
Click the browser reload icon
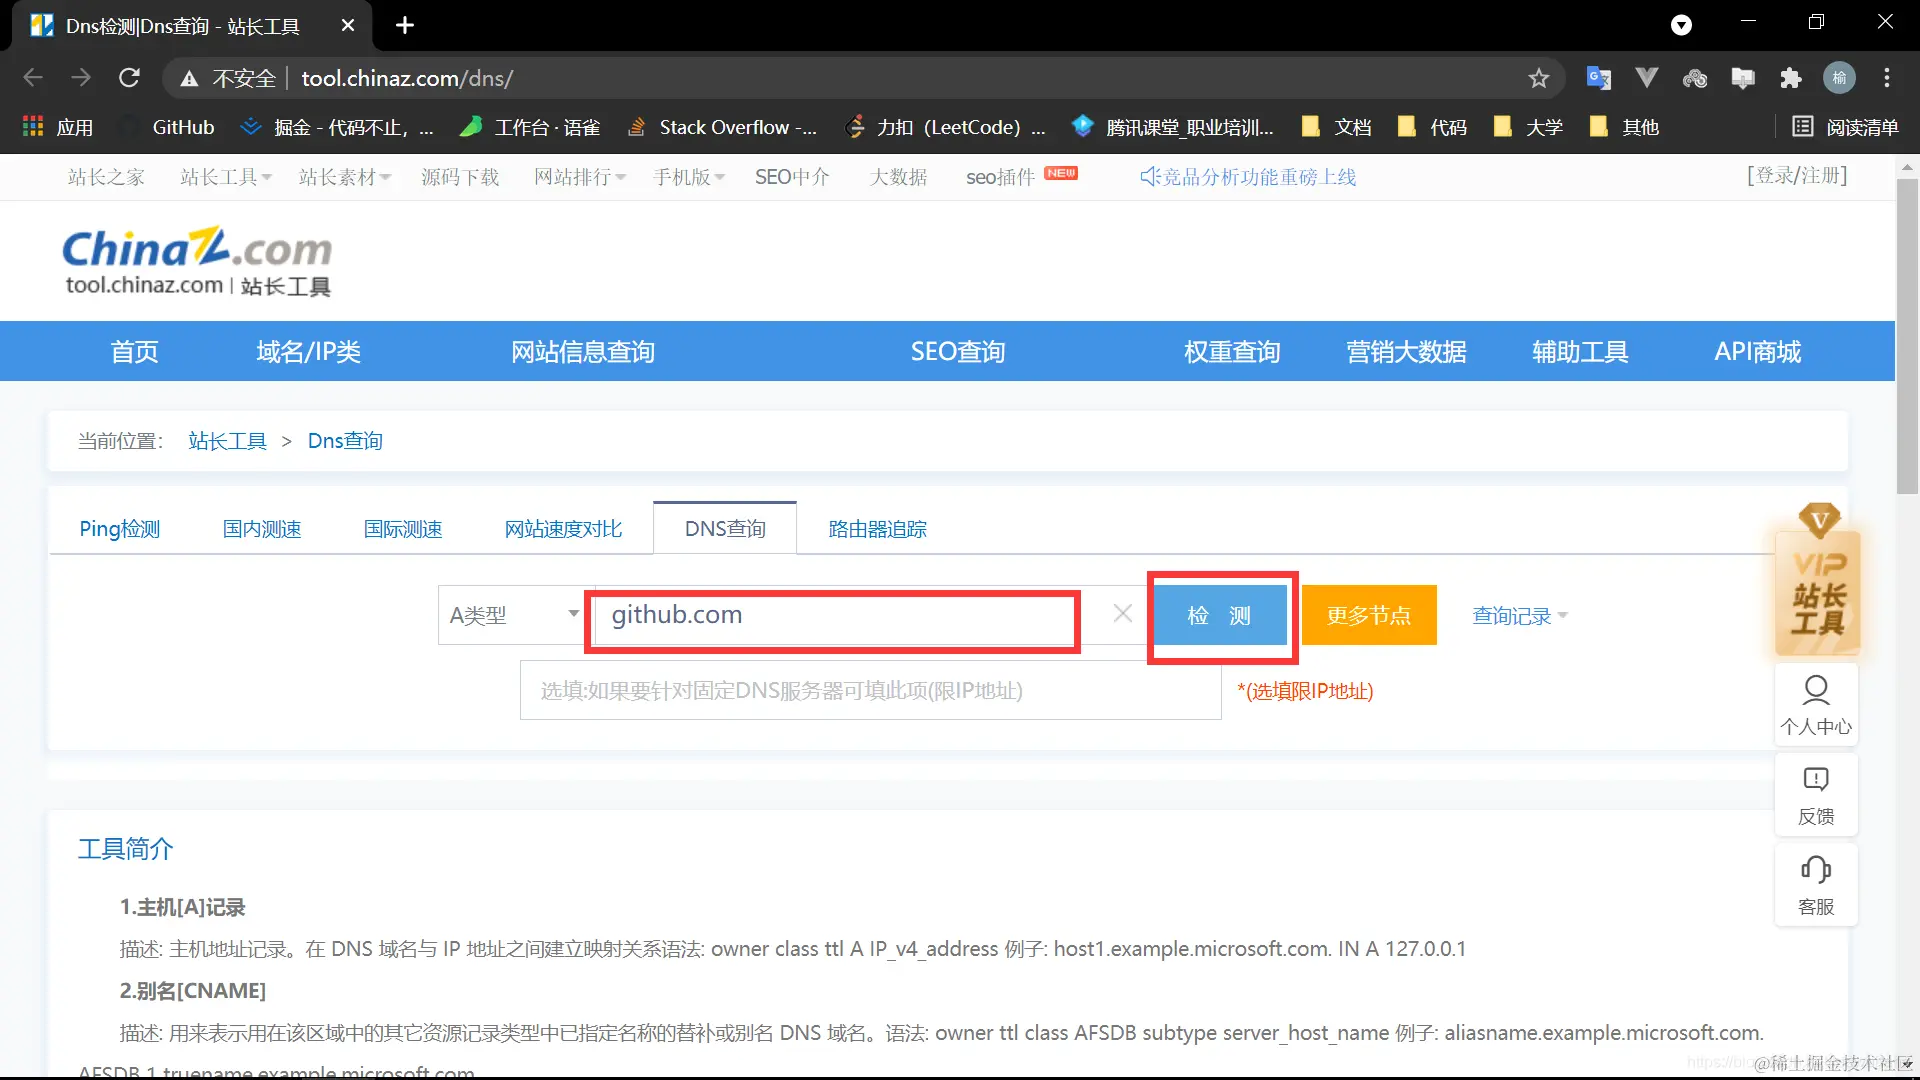click(x=129, y=78)
